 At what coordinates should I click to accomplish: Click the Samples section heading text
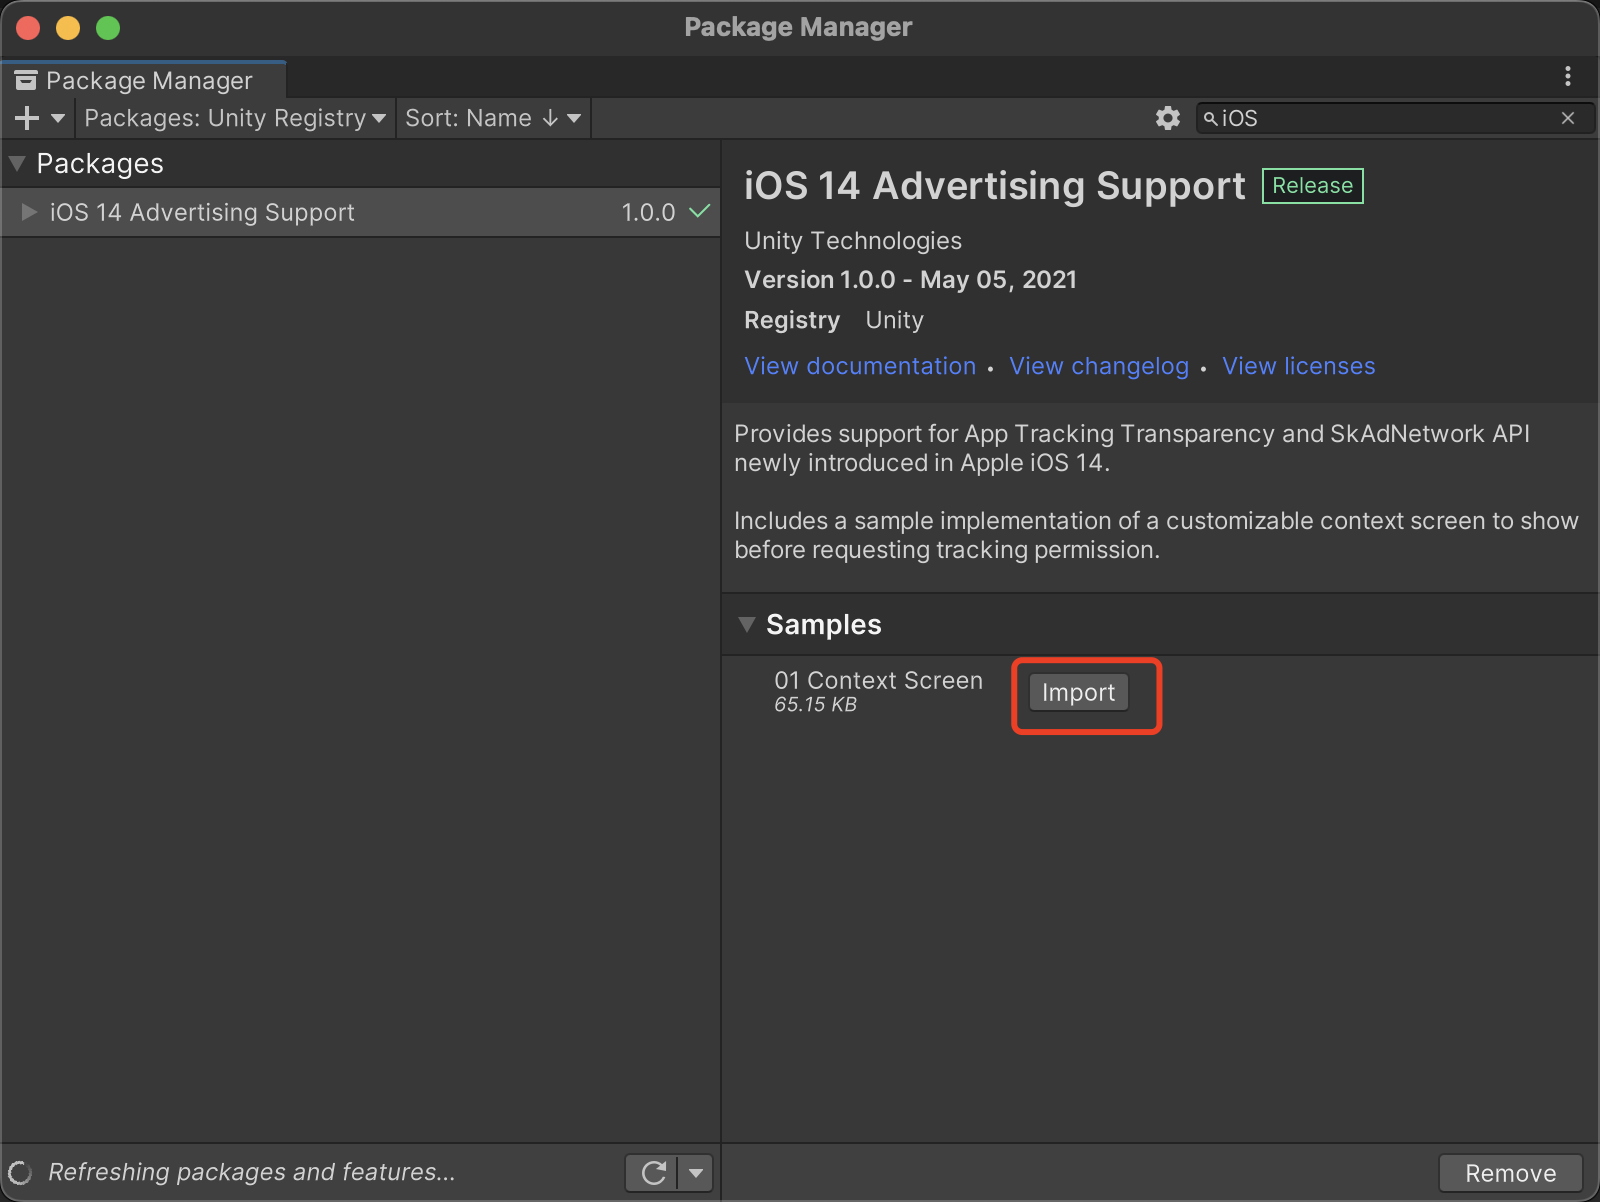tap(824, 624)
